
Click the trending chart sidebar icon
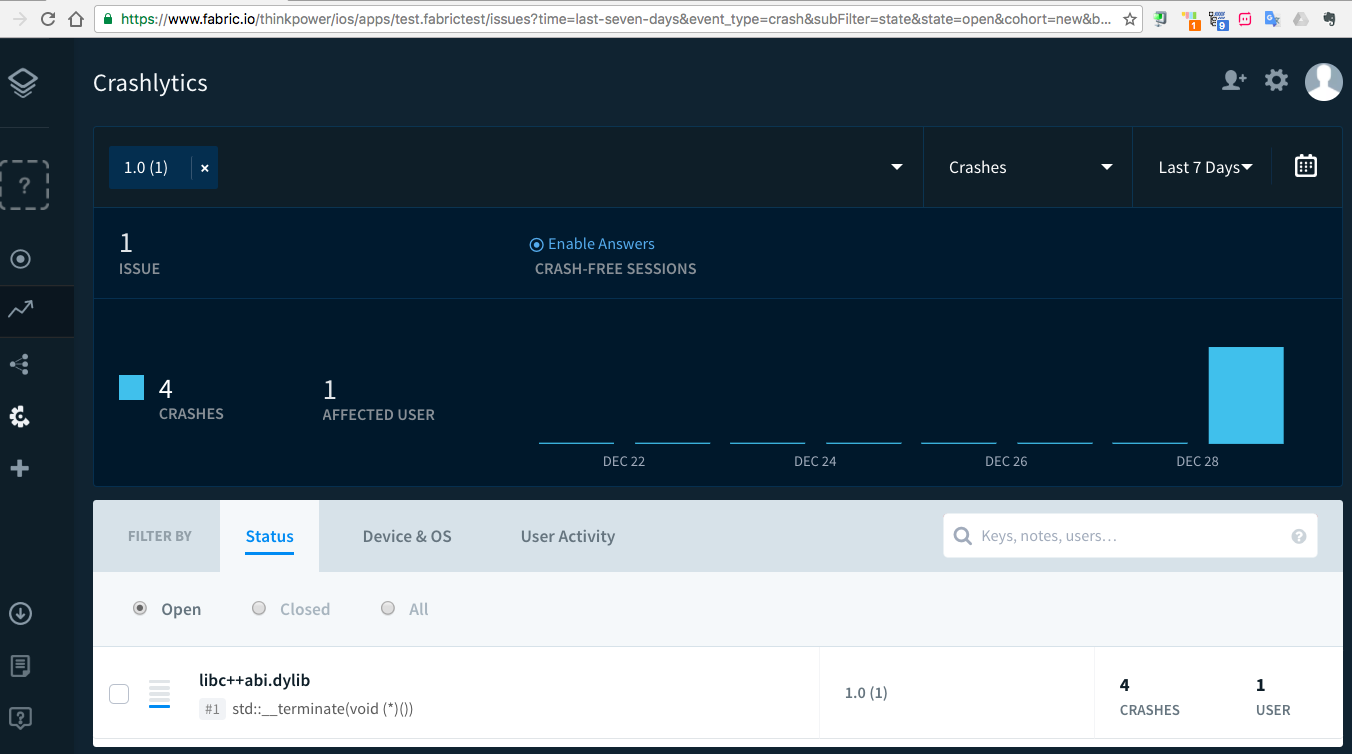pyautogui.click(x=21, y=310)
